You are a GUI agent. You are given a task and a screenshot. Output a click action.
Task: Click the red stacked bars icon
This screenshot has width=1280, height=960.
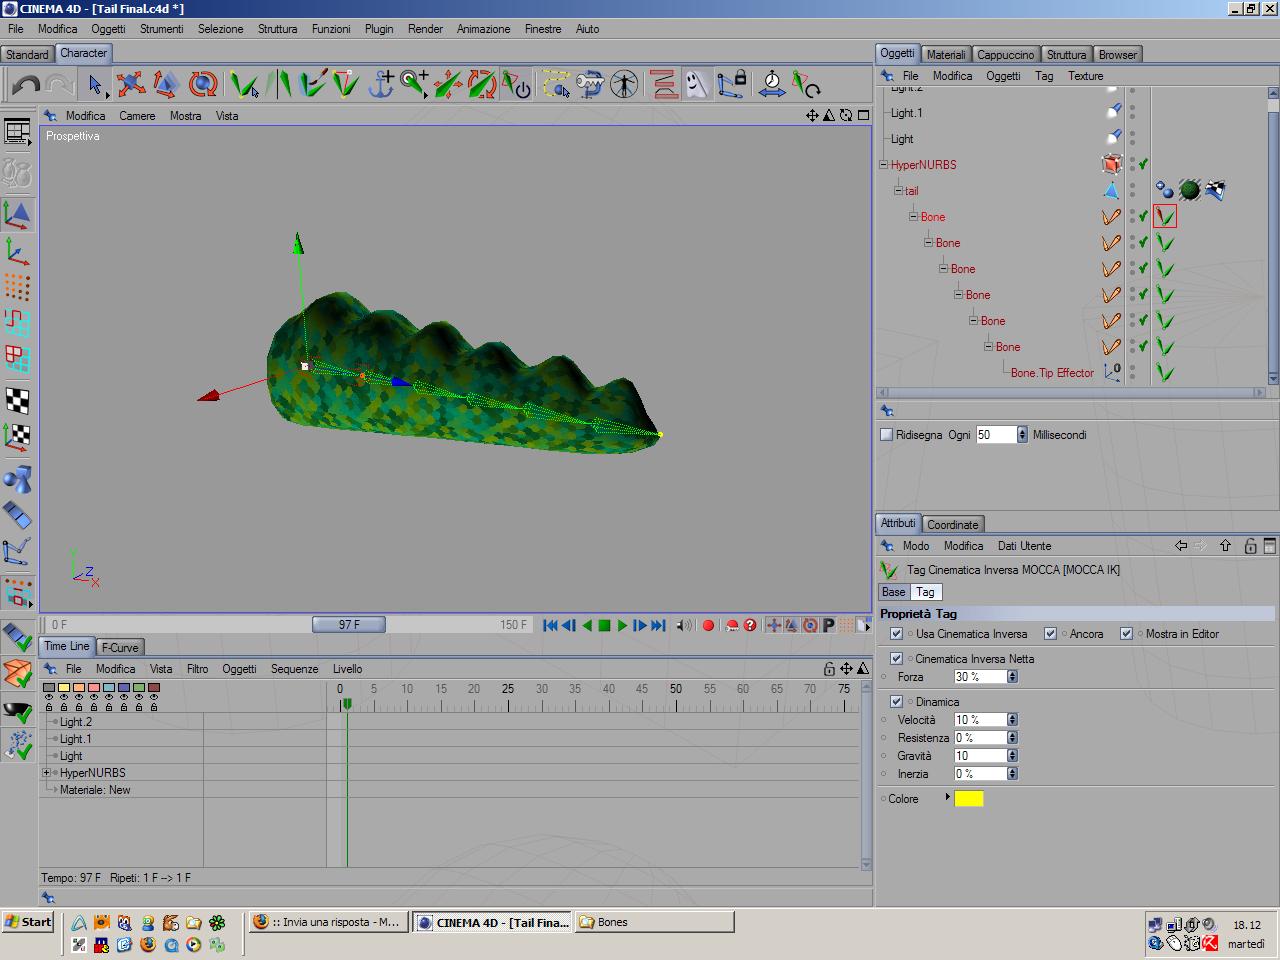pyautogui.click(x=663, y=84)
